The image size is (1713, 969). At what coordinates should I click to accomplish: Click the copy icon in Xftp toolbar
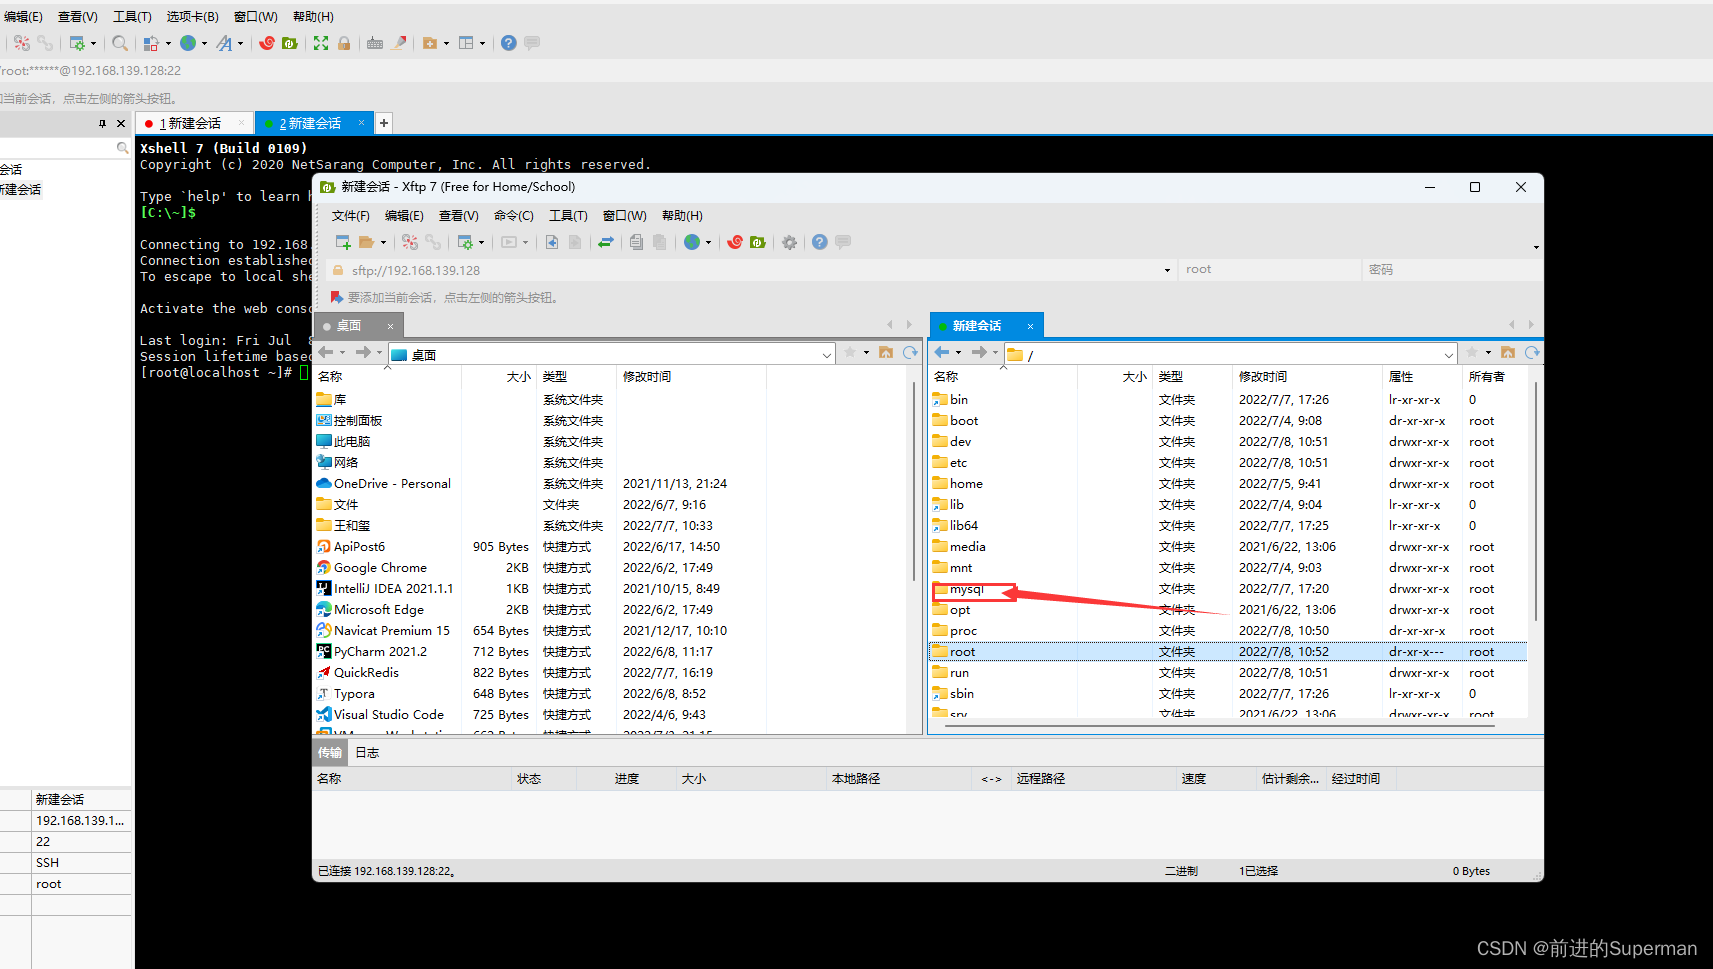pos(637,242)
